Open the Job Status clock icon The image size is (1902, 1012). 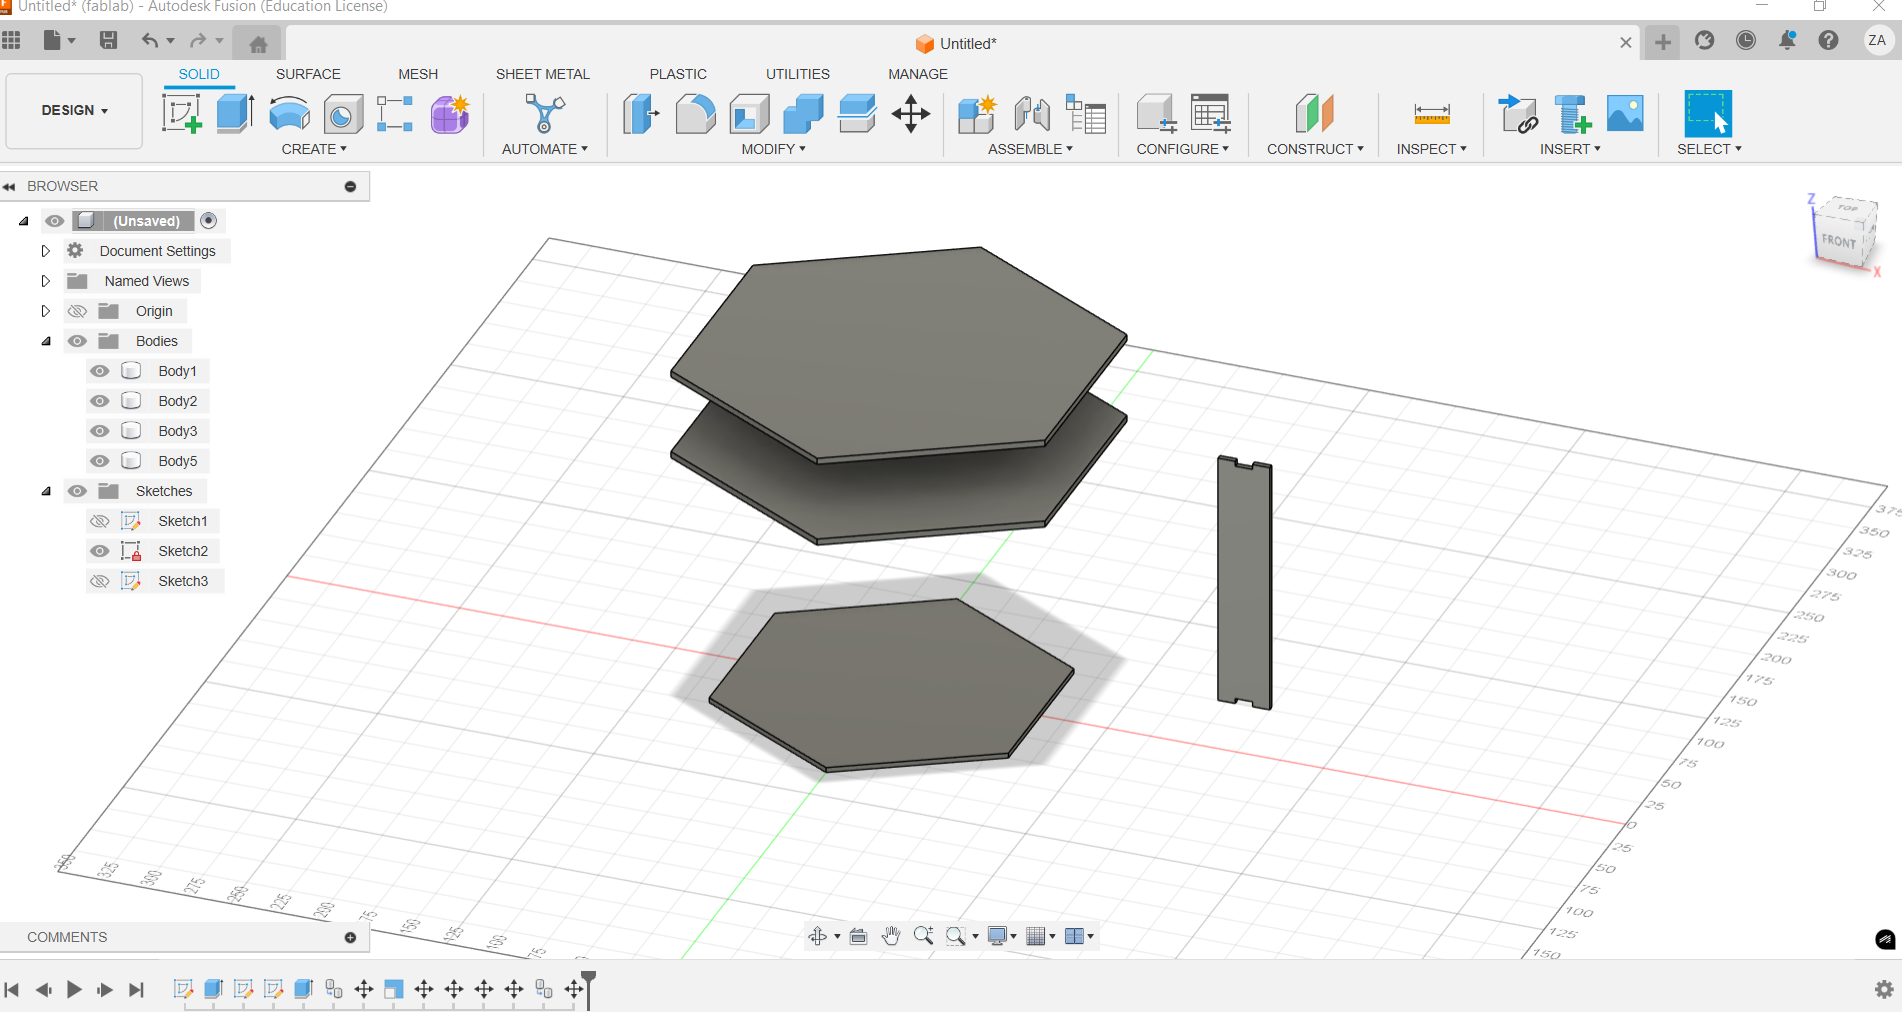1746,40
